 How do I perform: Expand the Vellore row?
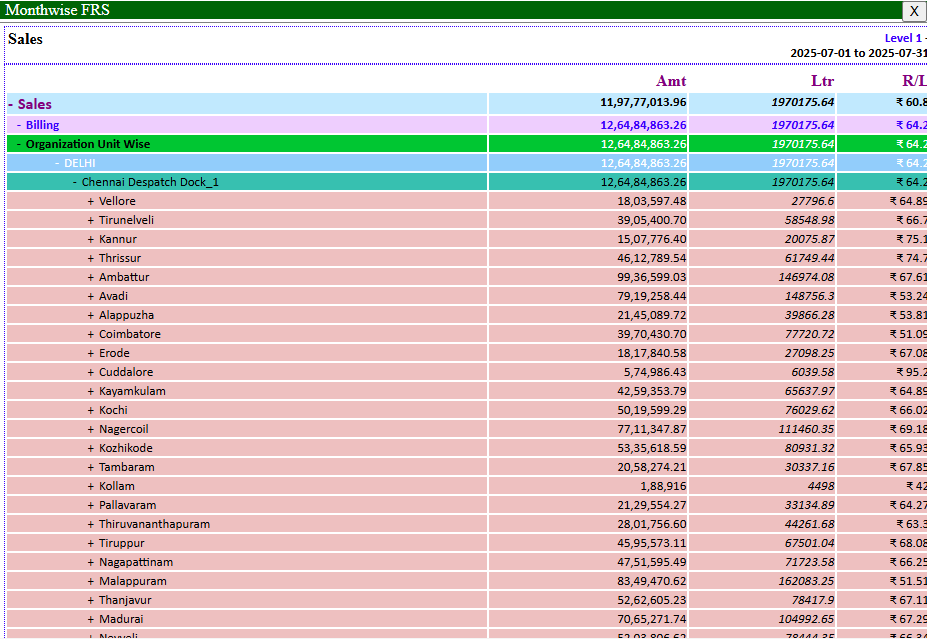[91, 202]
